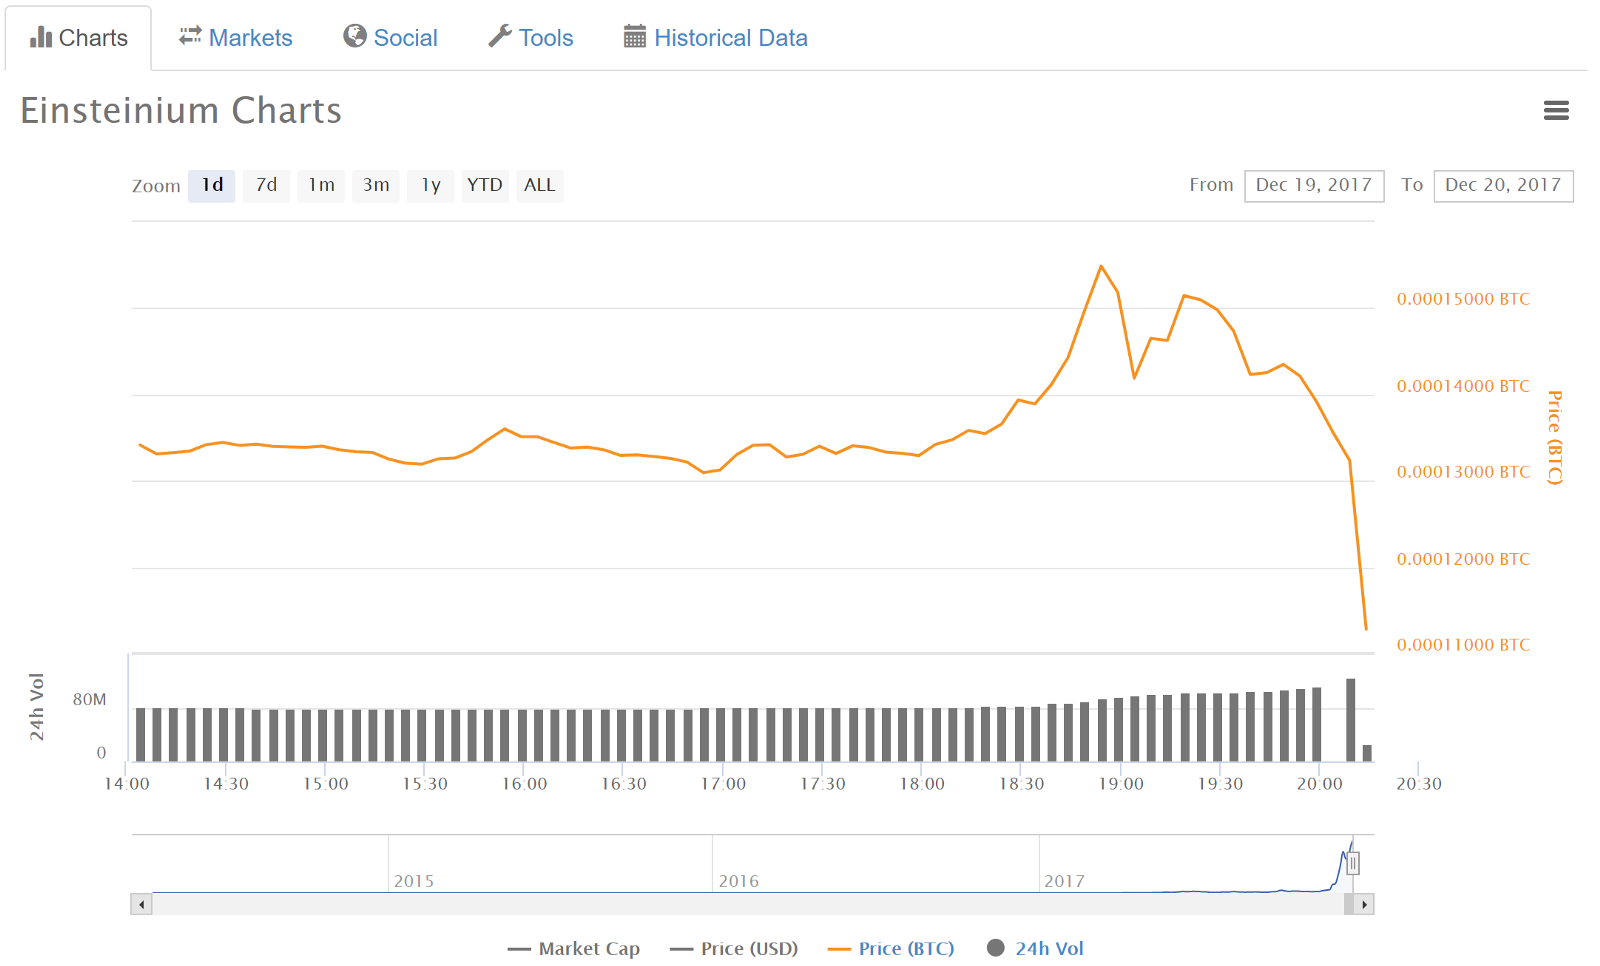Viewport: 1600px width, 966px height.
Task: Select the 7d zoom range button
Action: (x=266, y=186)
